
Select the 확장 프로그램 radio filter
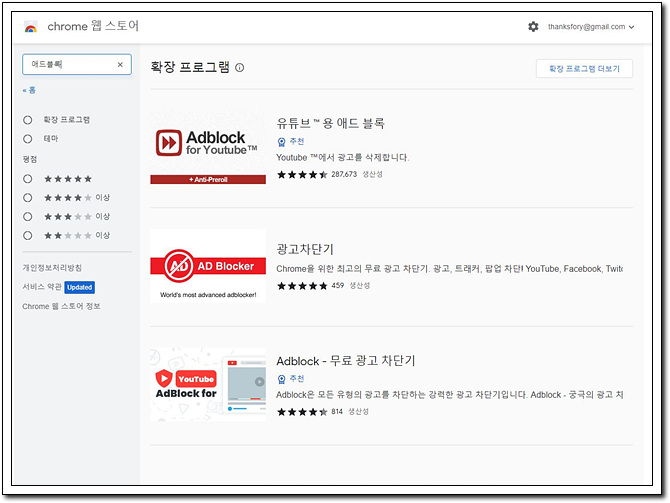28,120
